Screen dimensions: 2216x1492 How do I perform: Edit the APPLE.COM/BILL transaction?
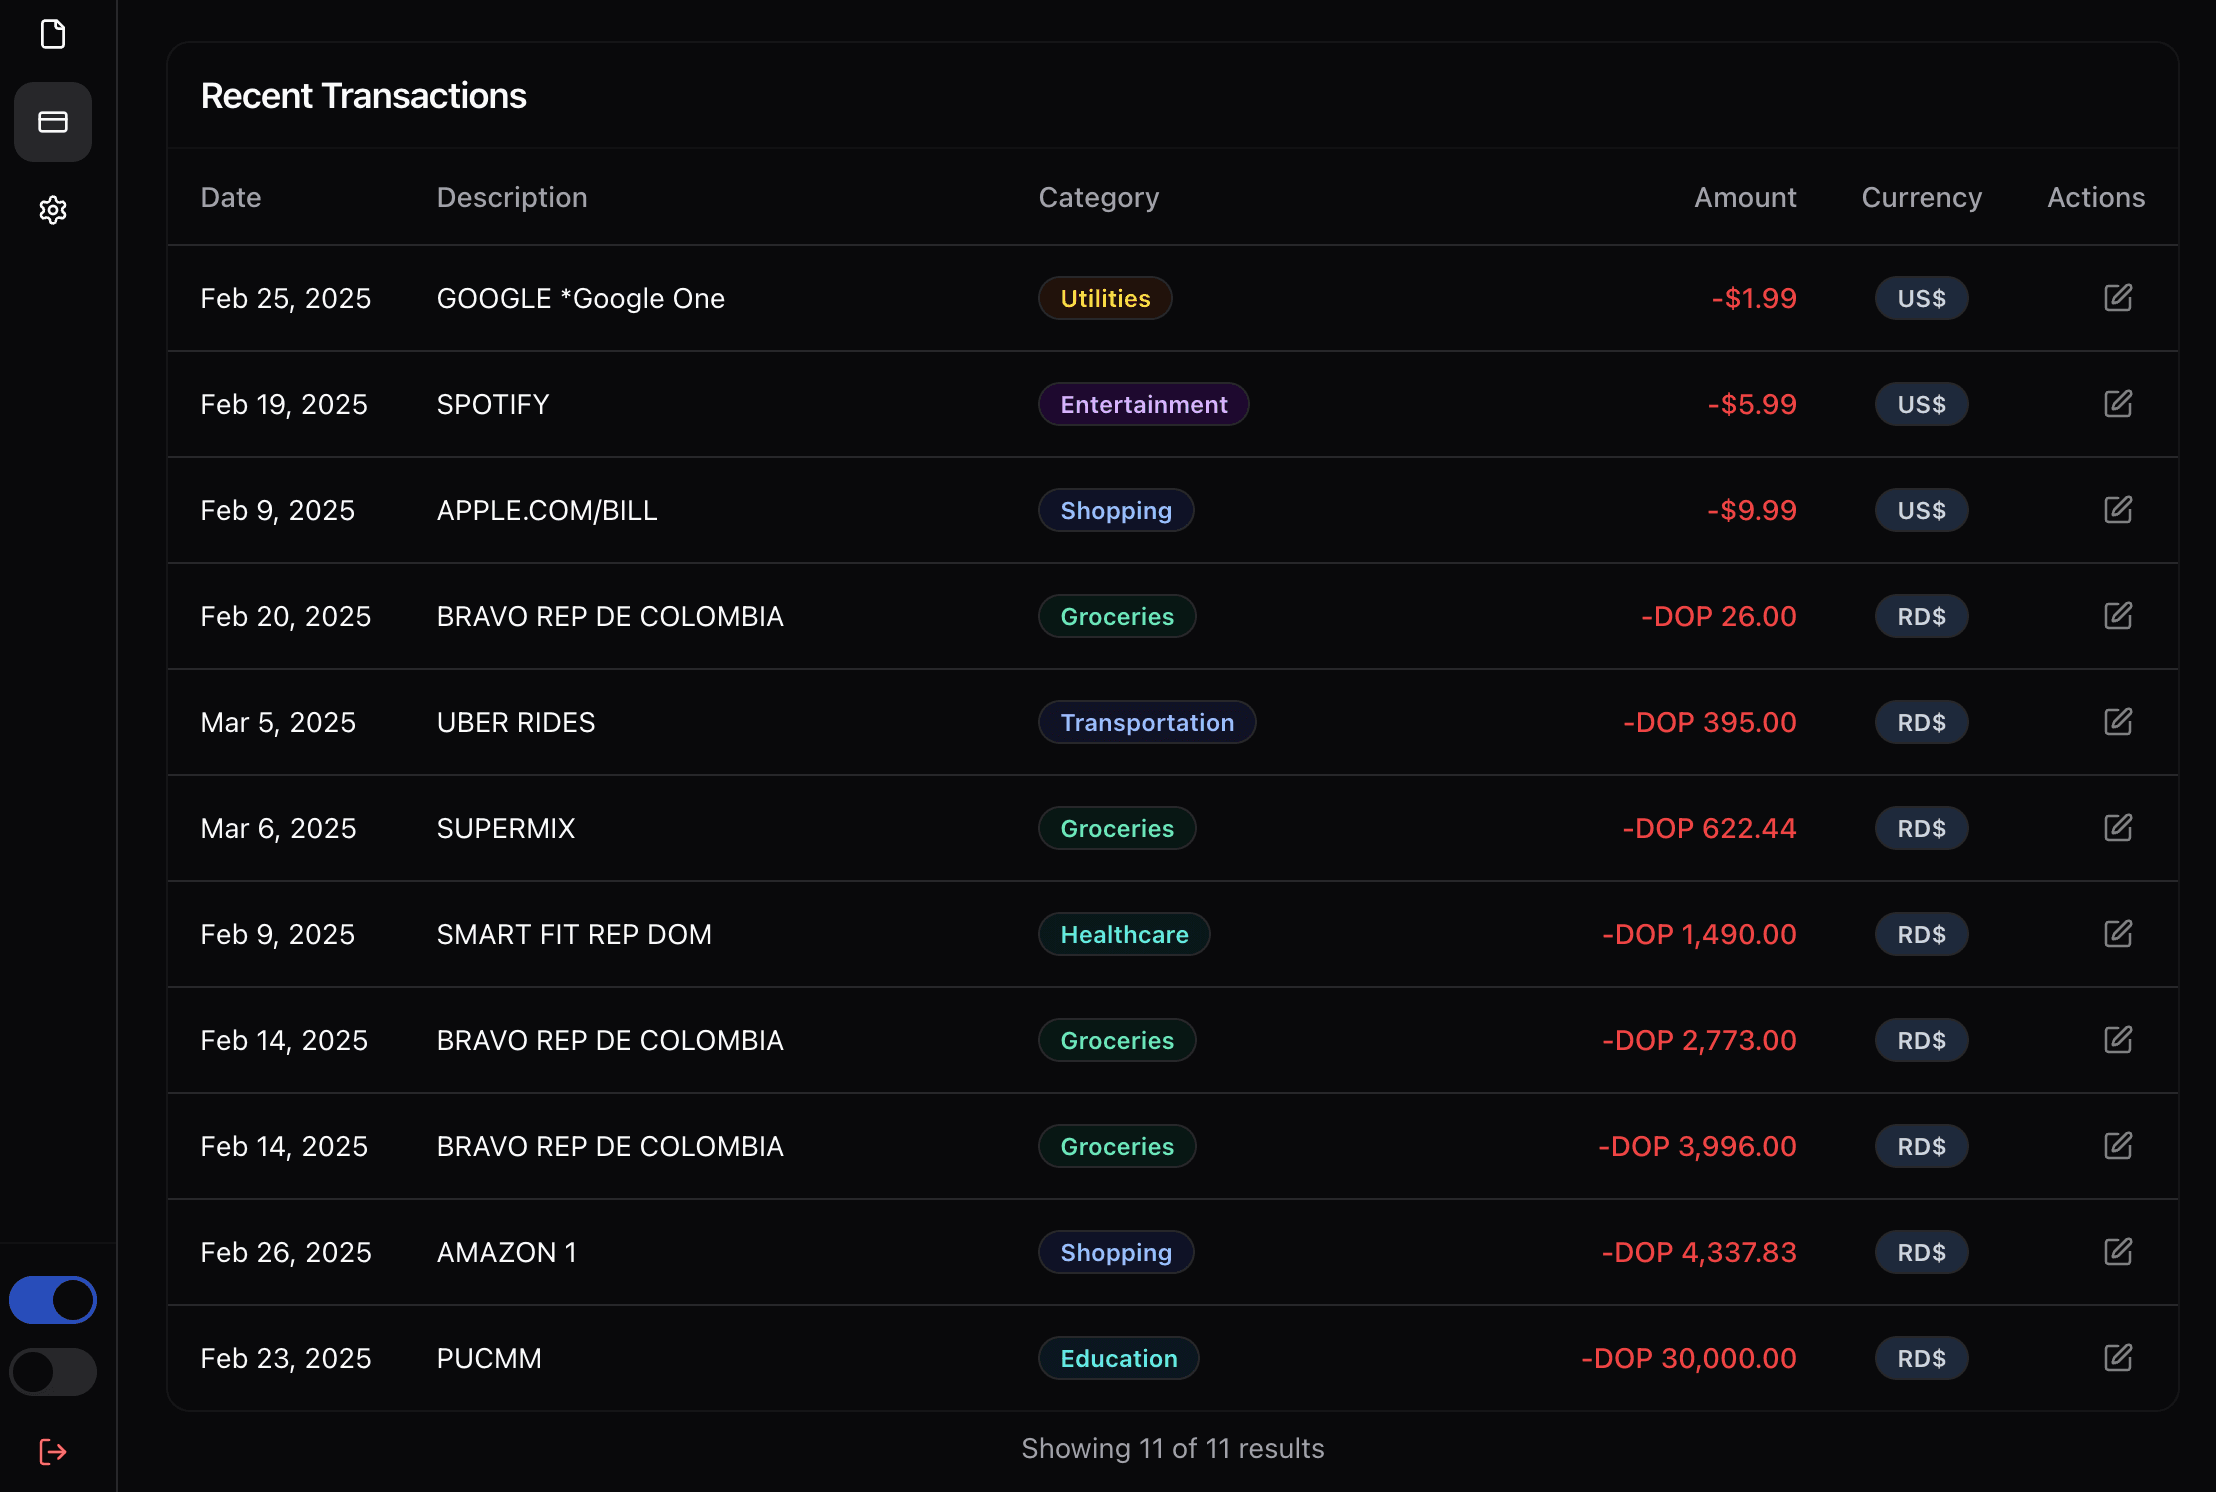pyautogui.click(x=2118, y=510)
